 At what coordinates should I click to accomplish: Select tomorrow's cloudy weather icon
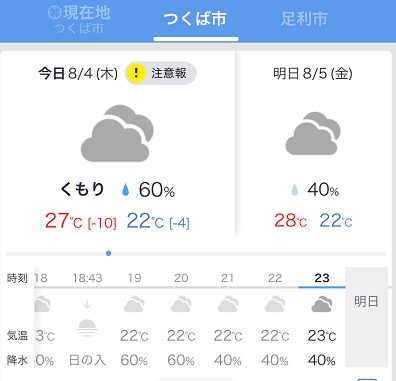pos(313,134)
